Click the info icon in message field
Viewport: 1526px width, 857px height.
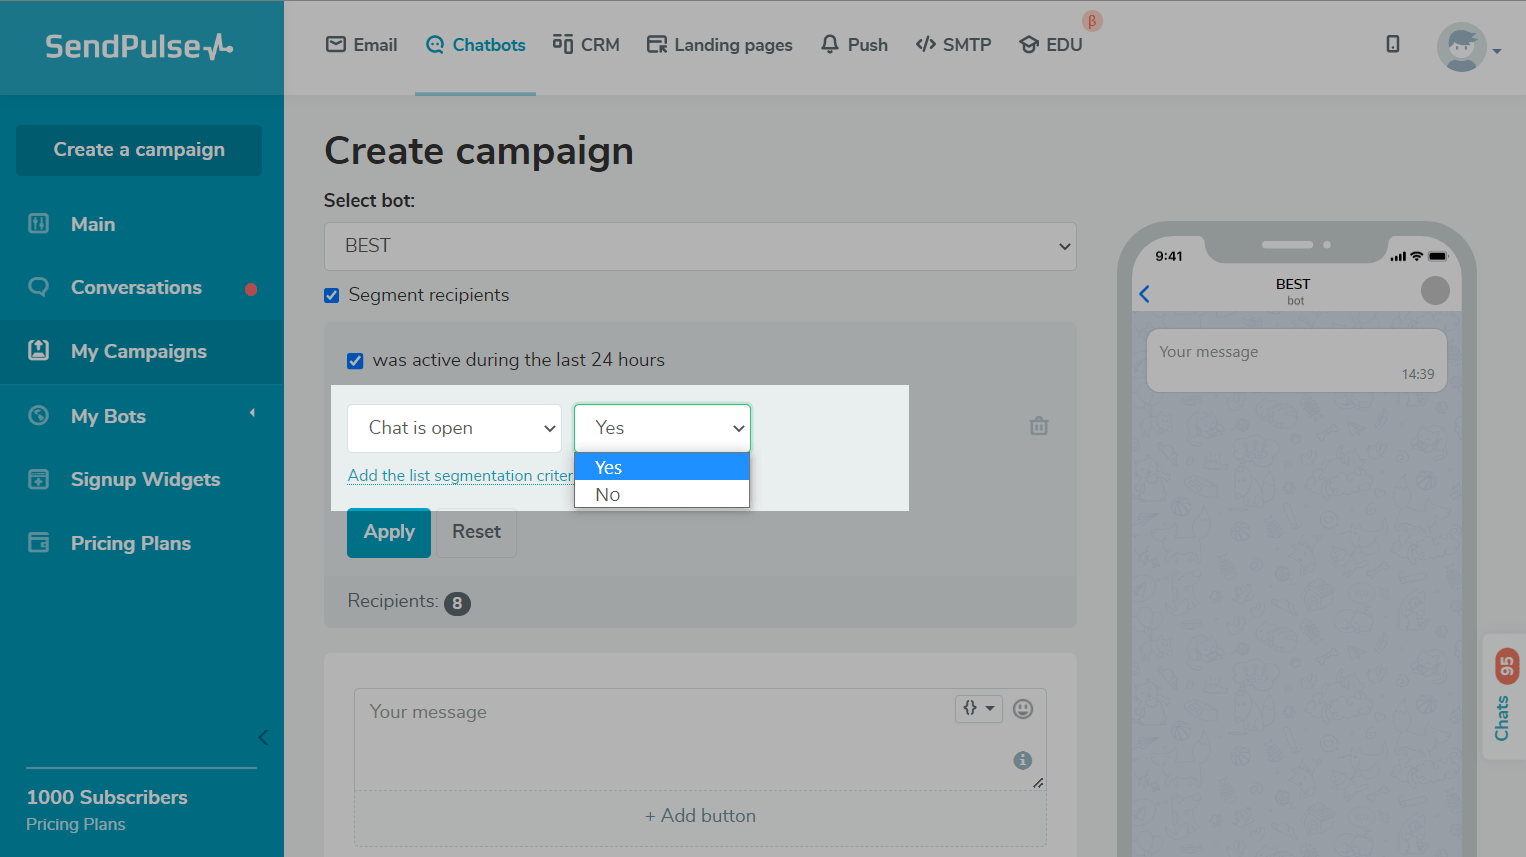point(1022,760)
